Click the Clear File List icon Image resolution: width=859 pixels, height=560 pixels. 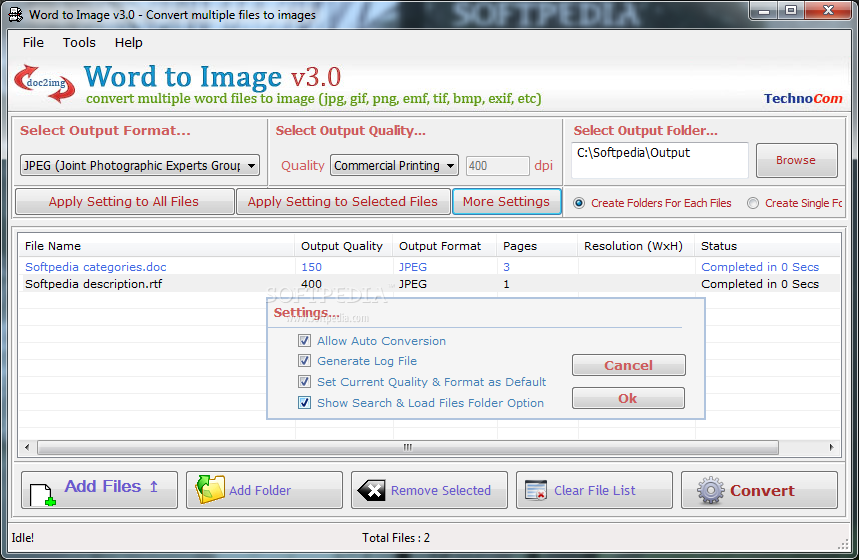[536, 490]
